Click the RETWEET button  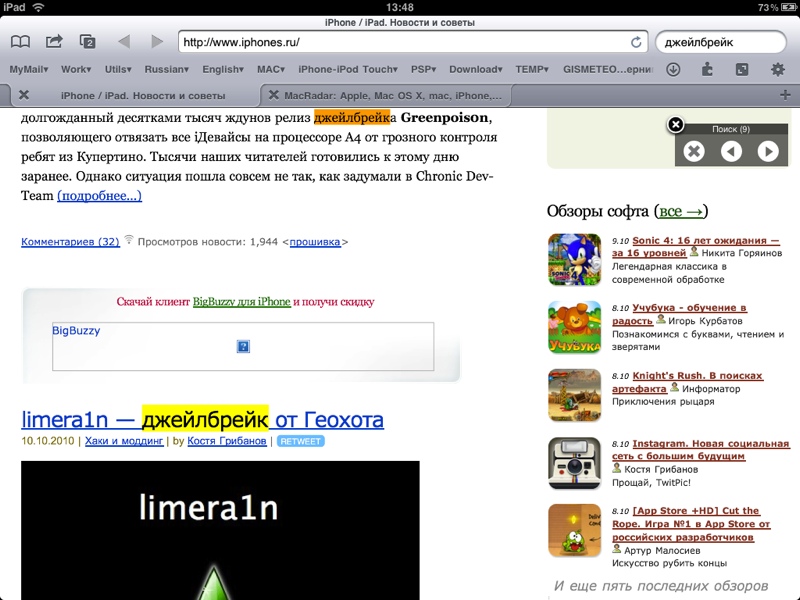[x=301, y=441]
